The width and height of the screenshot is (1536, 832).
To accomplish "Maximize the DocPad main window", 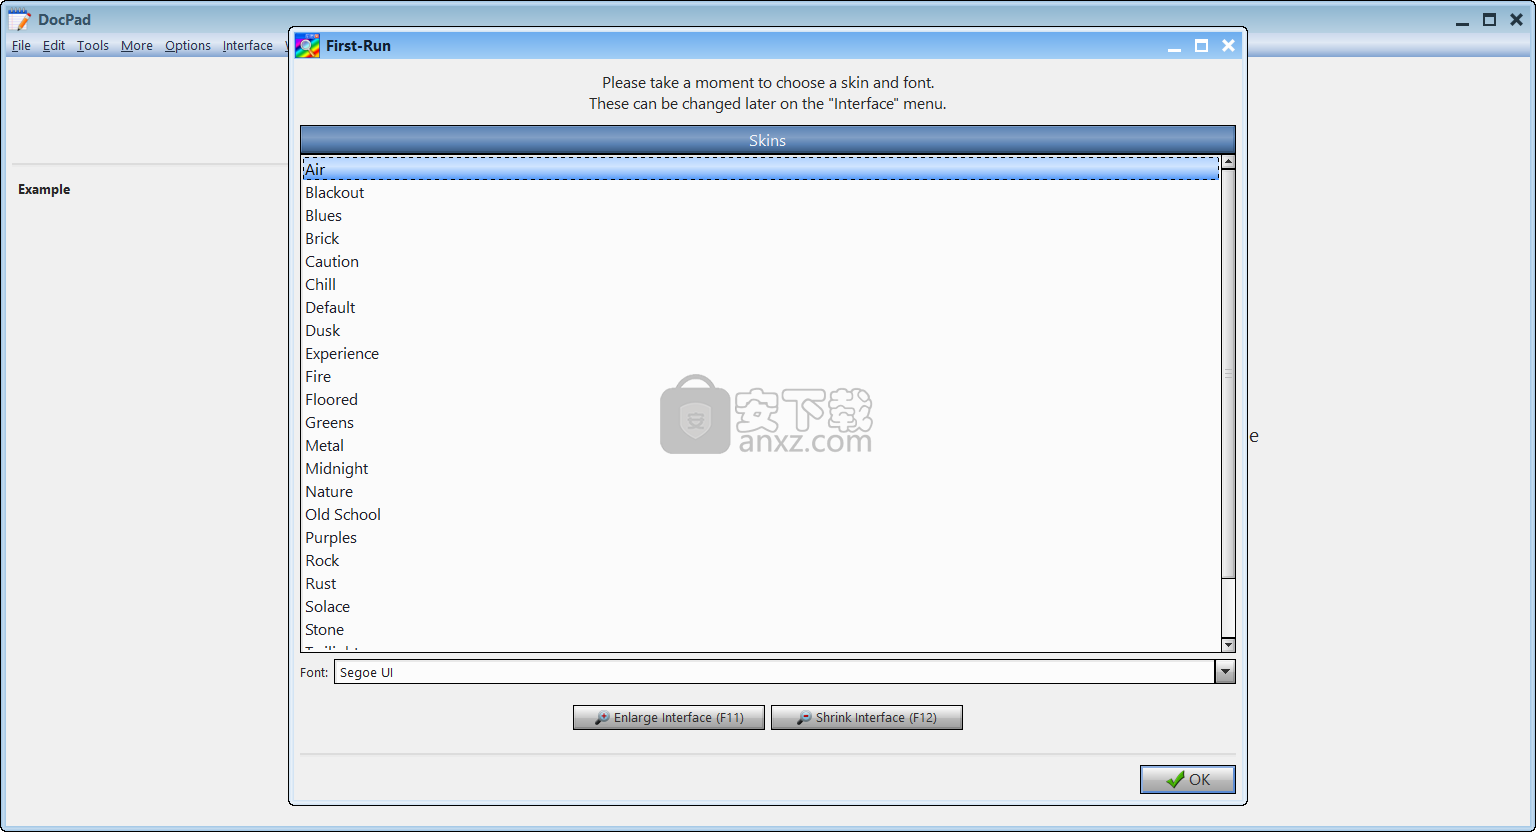I will click(x=1489, y=20).
